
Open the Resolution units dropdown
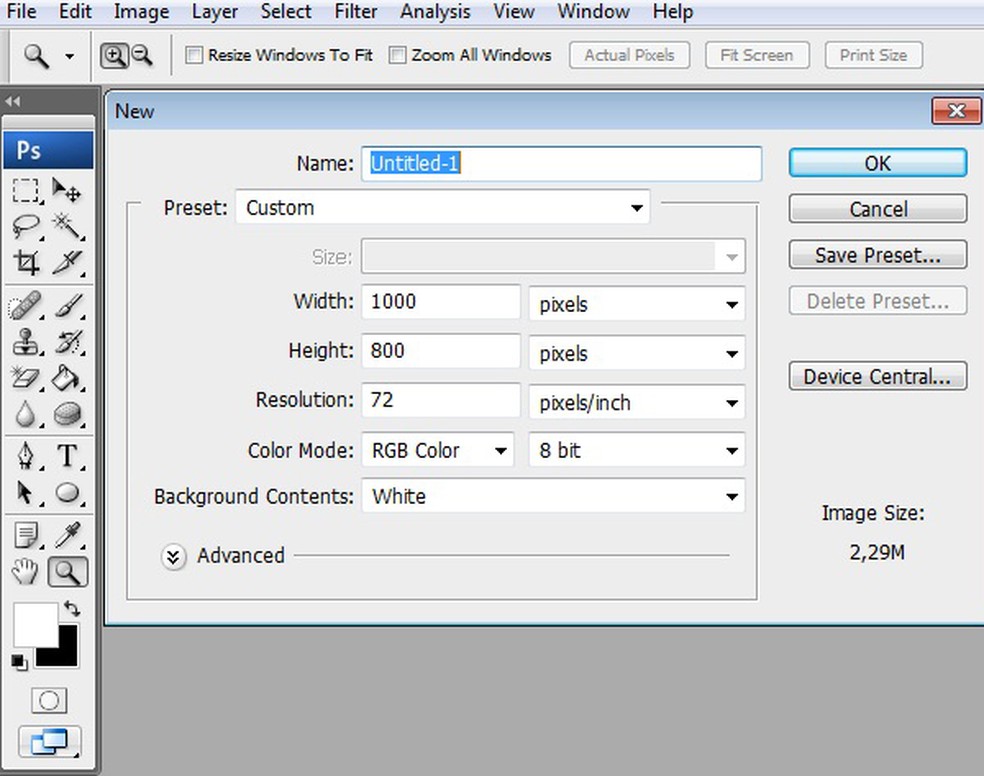637,402
